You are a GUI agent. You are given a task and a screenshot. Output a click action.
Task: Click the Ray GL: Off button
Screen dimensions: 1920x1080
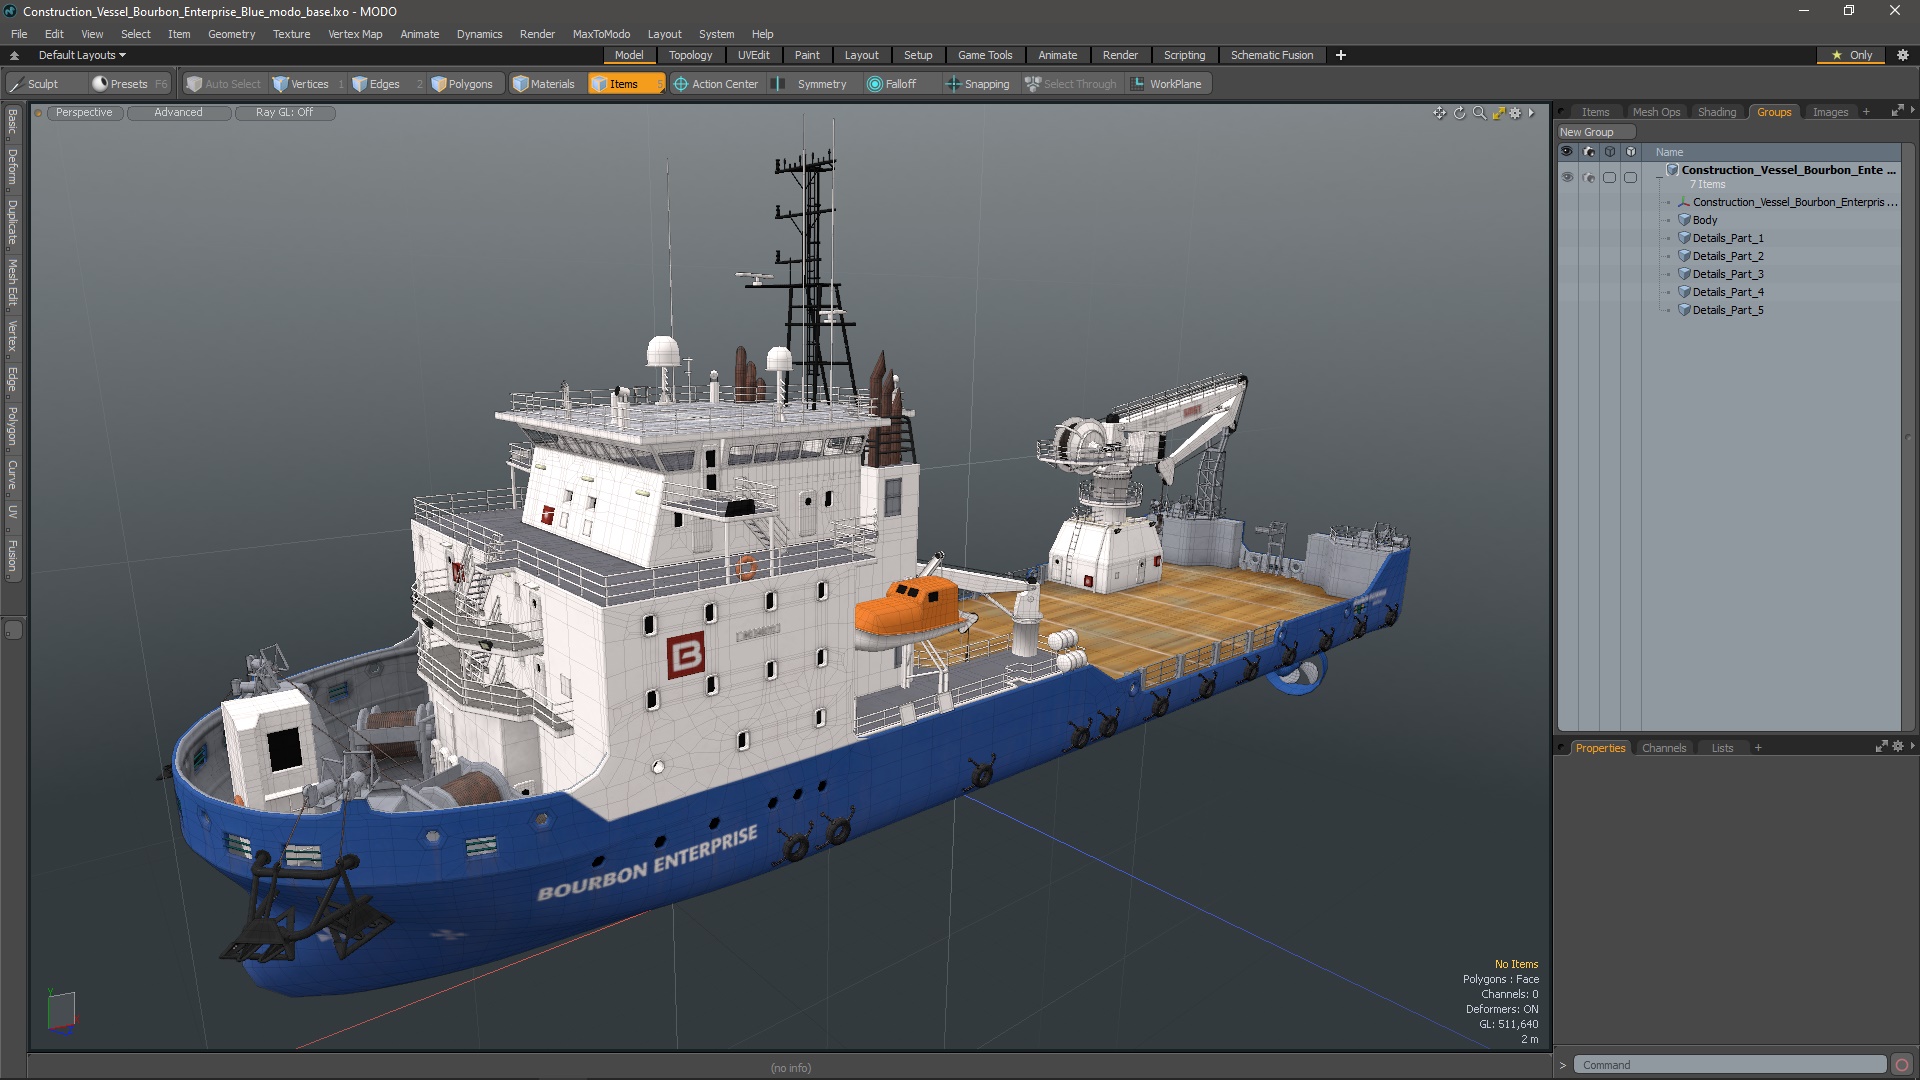pos(284,112)
